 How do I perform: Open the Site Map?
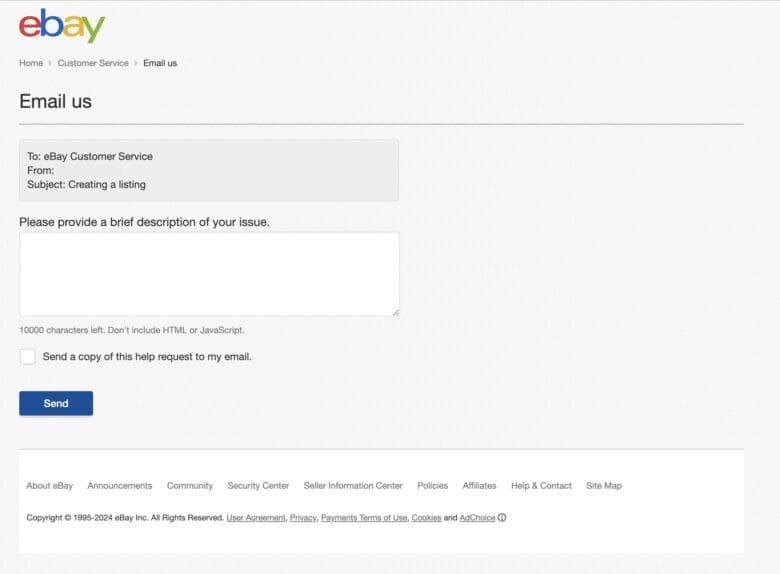604,486
